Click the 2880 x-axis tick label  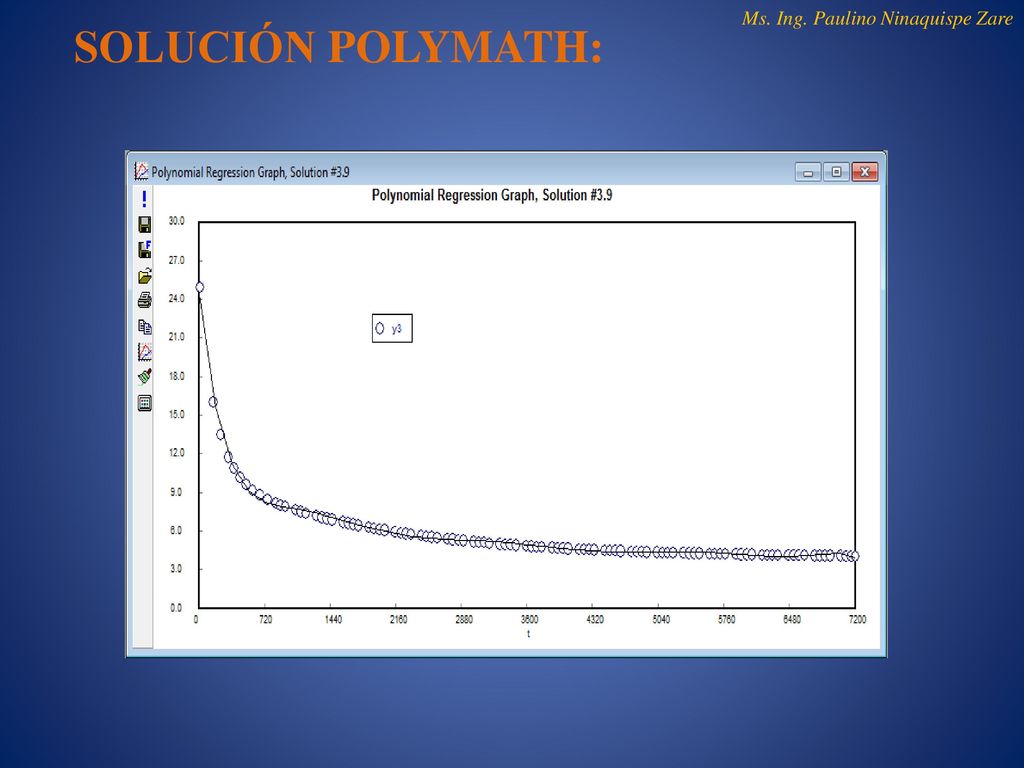[x=464, y=619]
